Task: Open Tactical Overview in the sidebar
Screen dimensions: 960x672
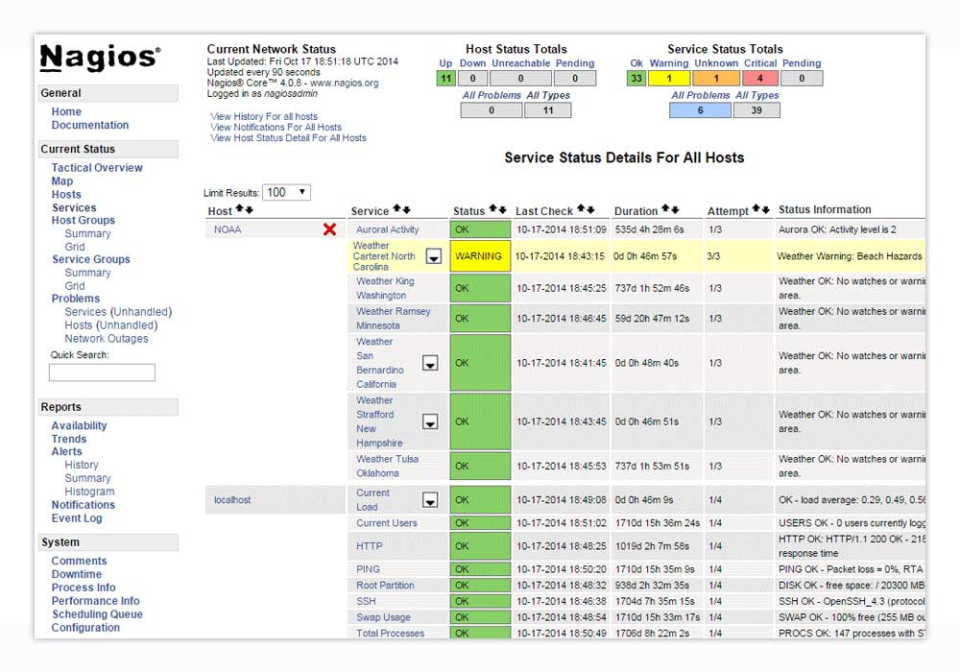Action: click(x=97, y=168)
